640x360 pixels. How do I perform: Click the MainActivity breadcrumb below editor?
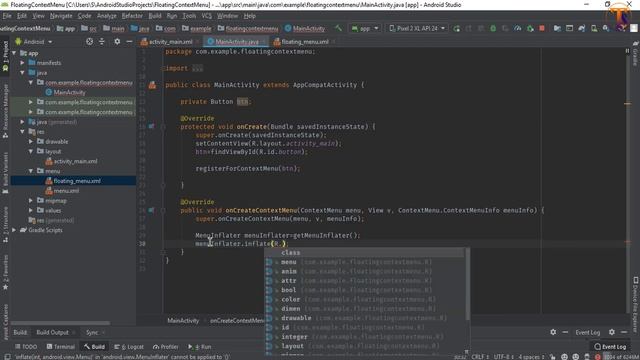tap(183, 321)
